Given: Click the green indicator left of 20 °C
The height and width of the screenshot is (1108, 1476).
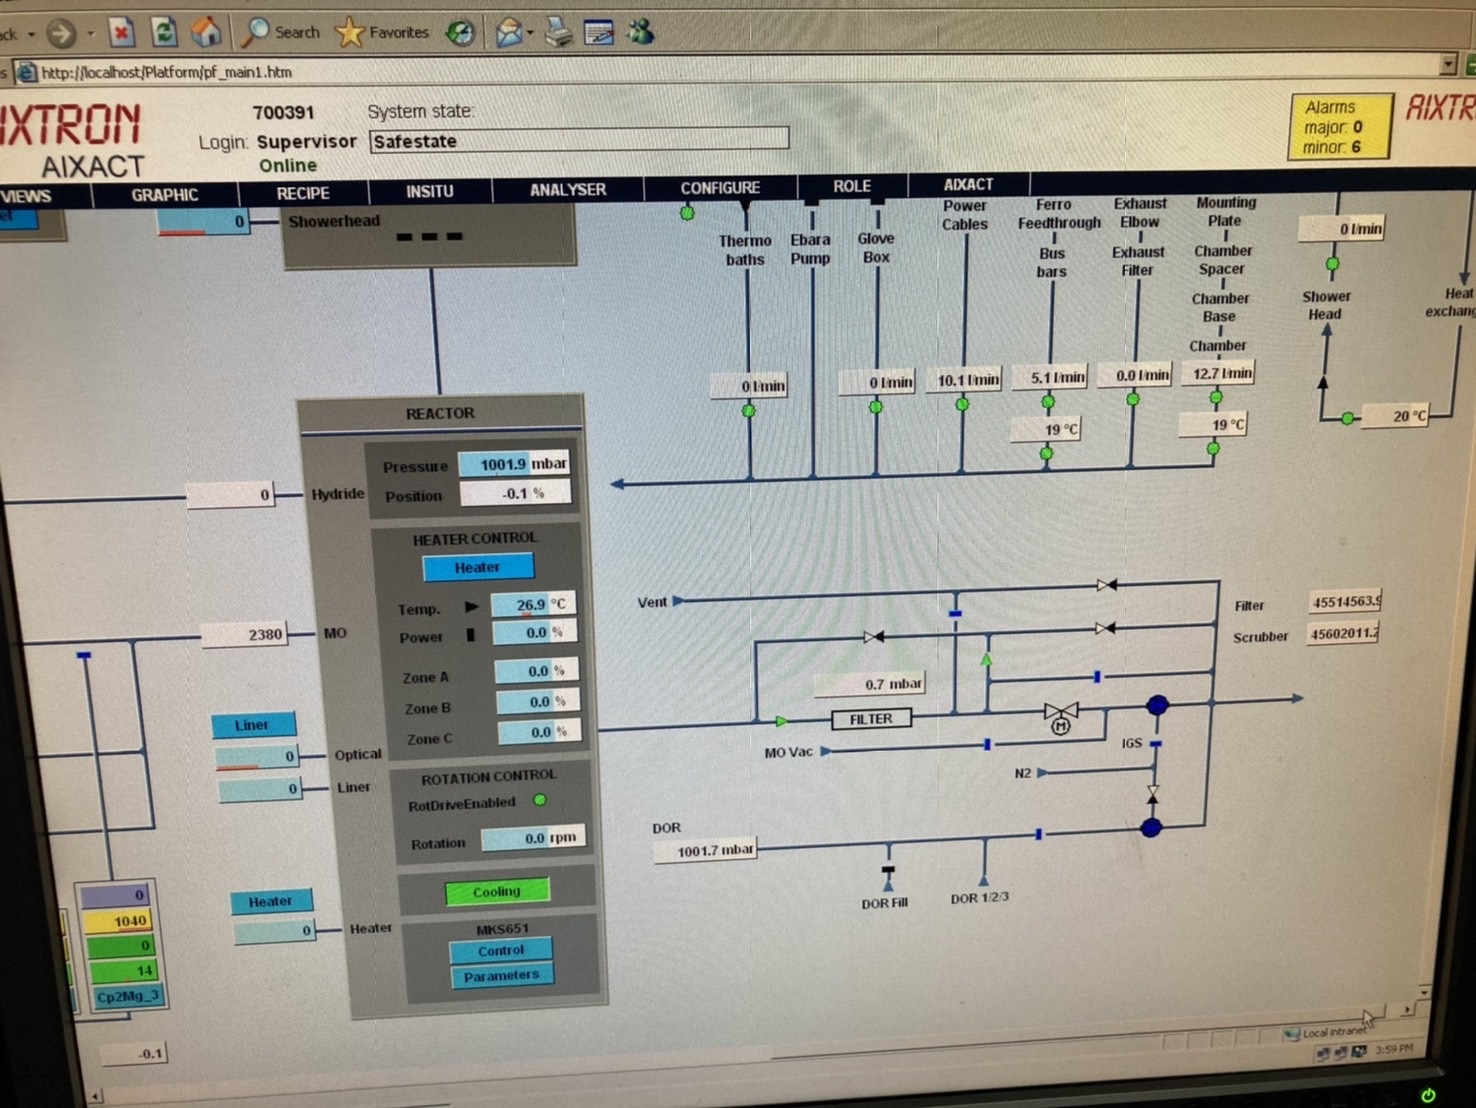Looking at the screenshot, I should click(1348, 418).
